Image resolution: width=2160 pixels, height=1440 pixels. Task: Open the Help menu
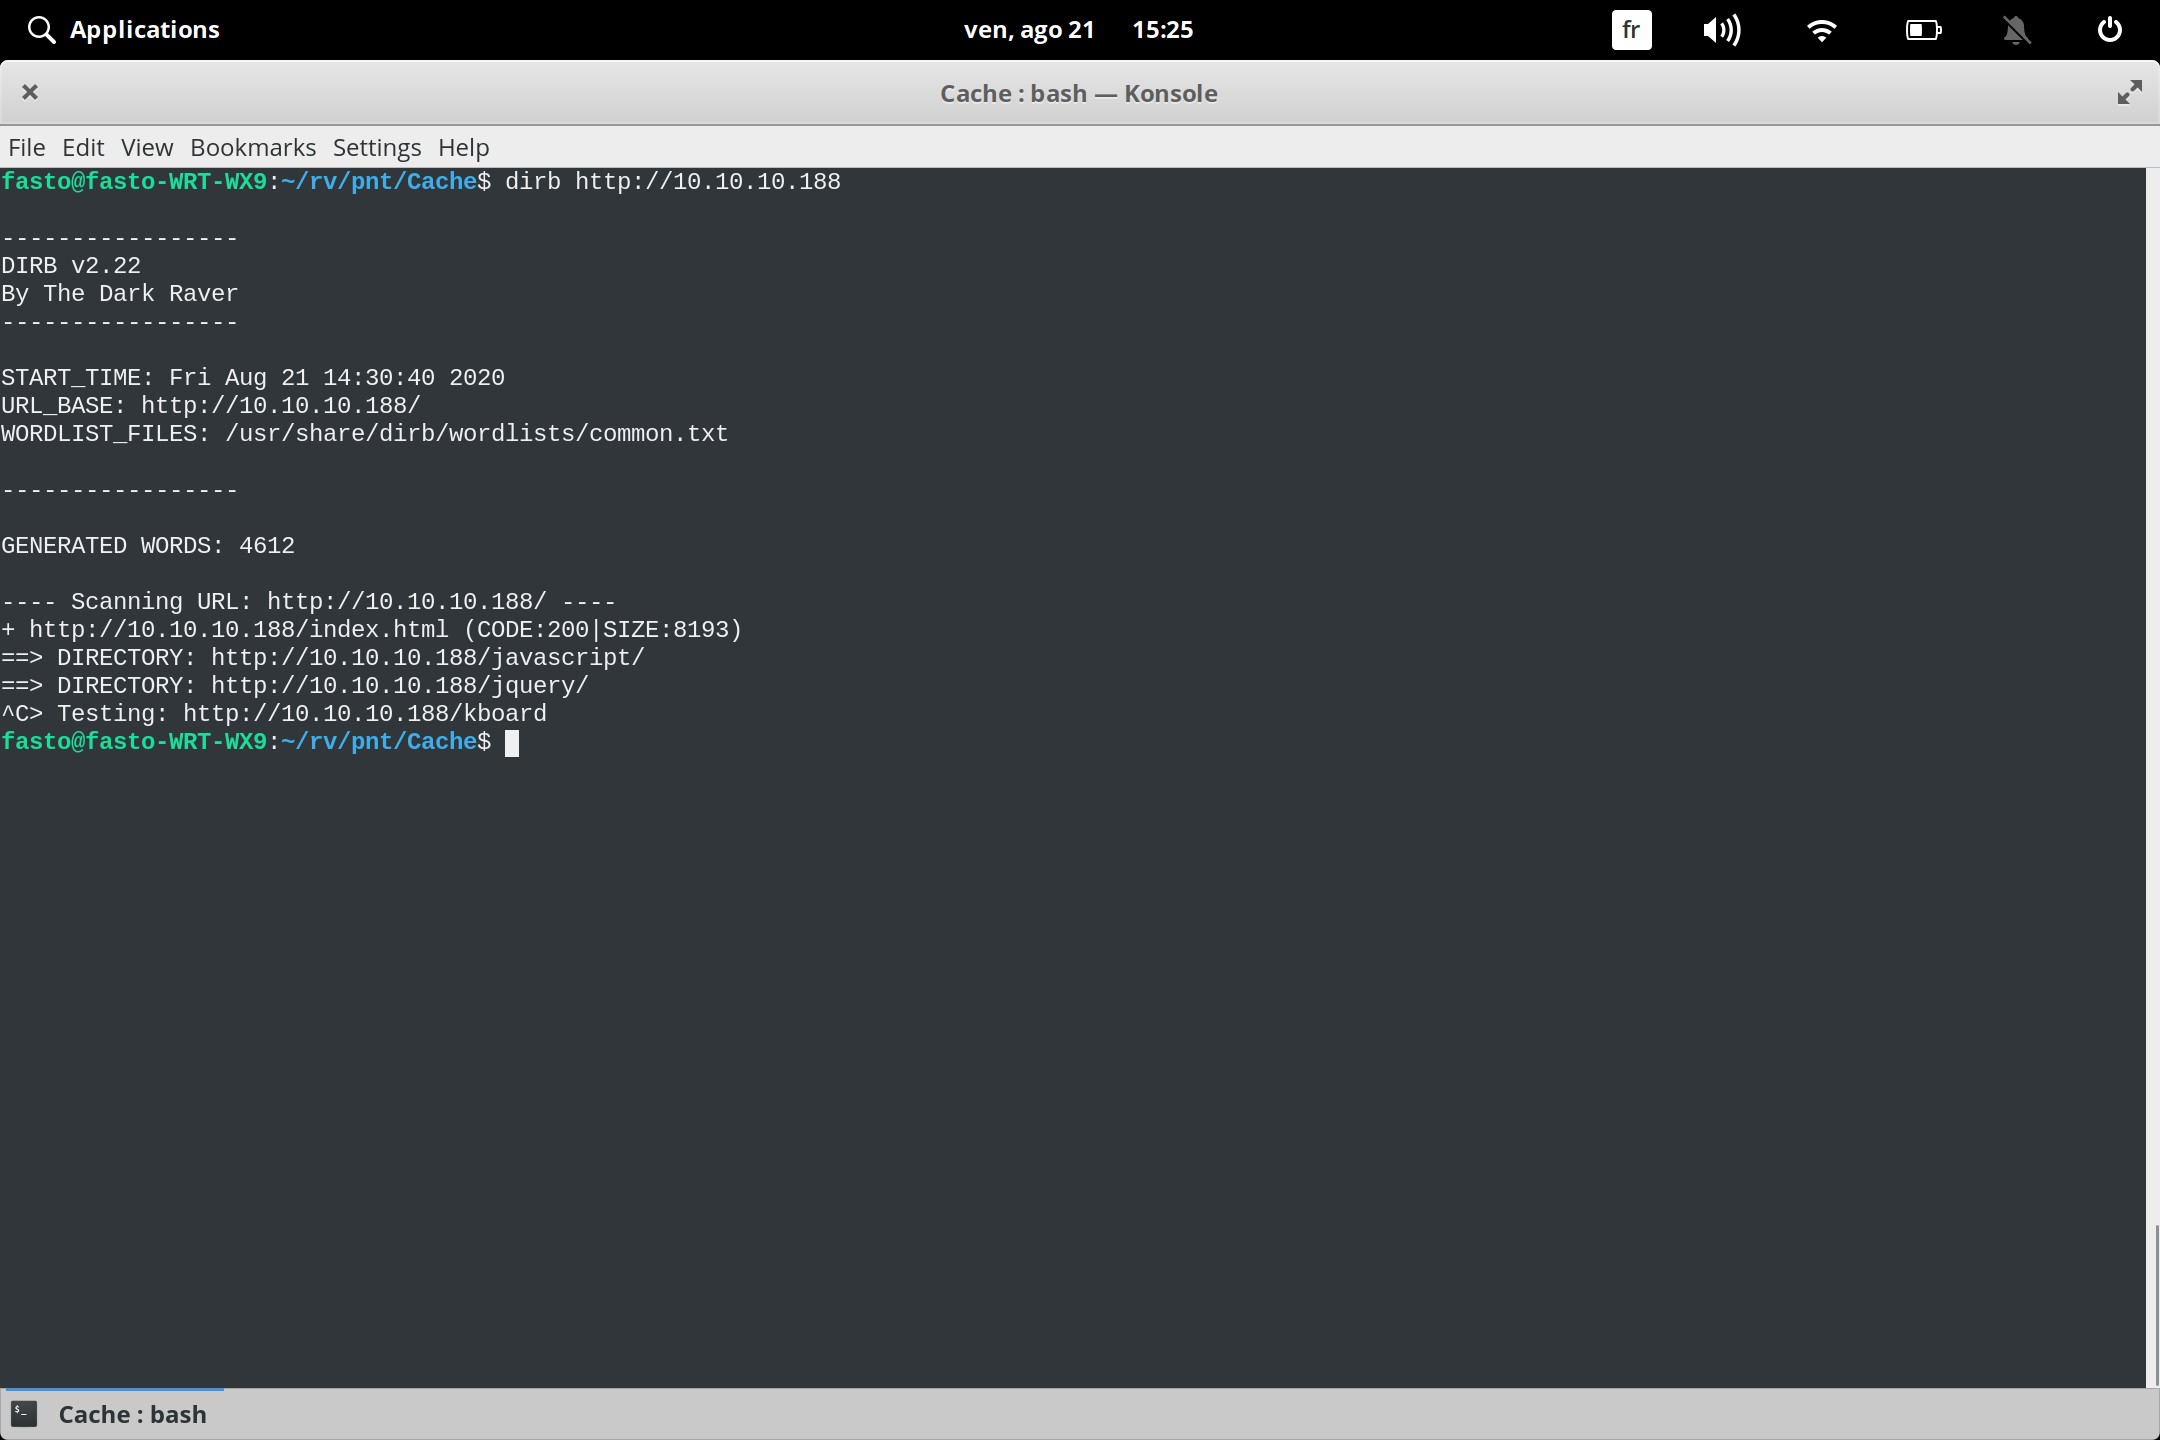click(463, 147)
